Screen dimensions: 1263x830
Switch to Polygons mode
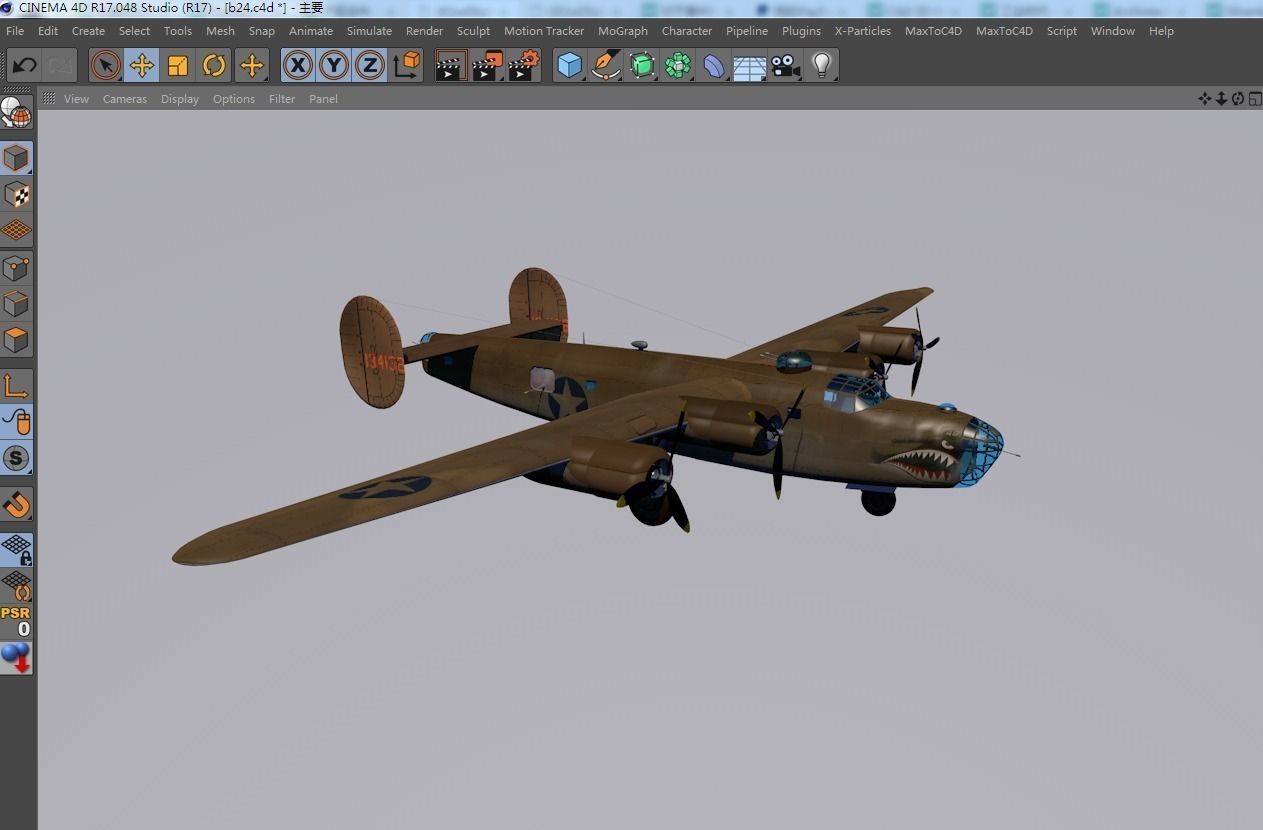16,339
